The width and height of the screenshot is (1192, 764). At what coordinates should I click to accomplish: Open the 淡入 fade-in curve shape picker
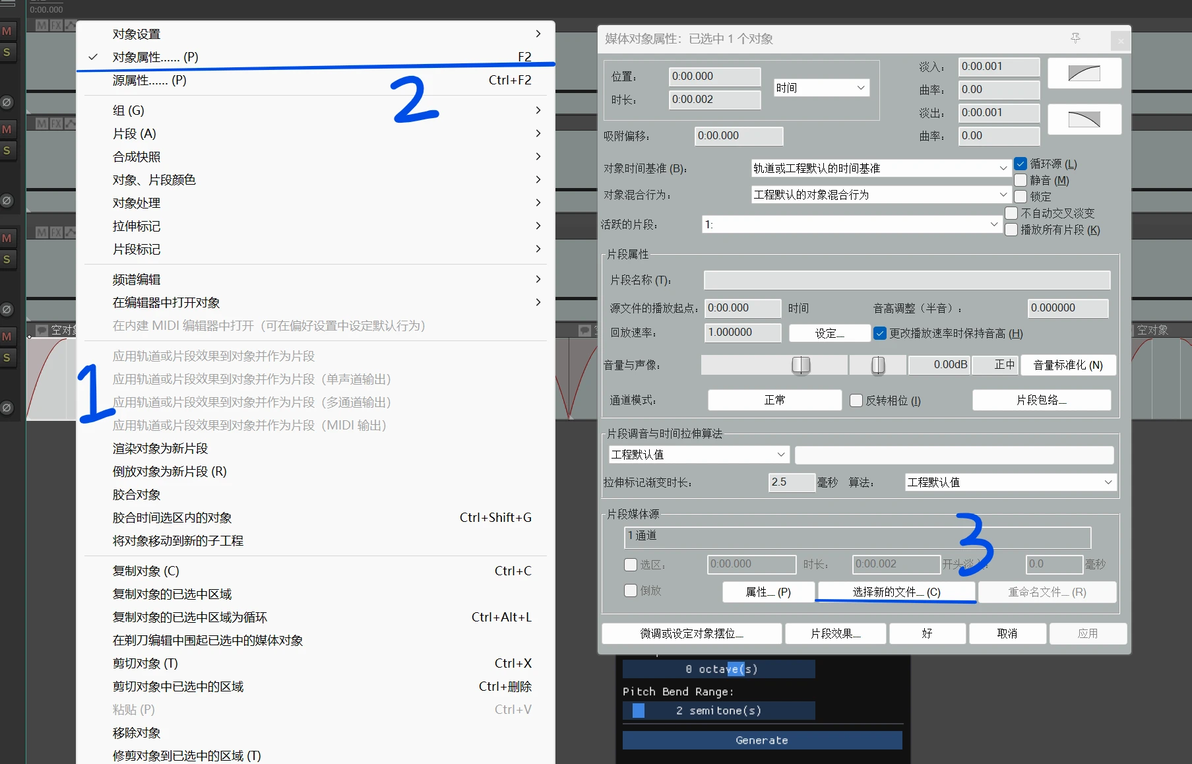tap(1084, 74)
